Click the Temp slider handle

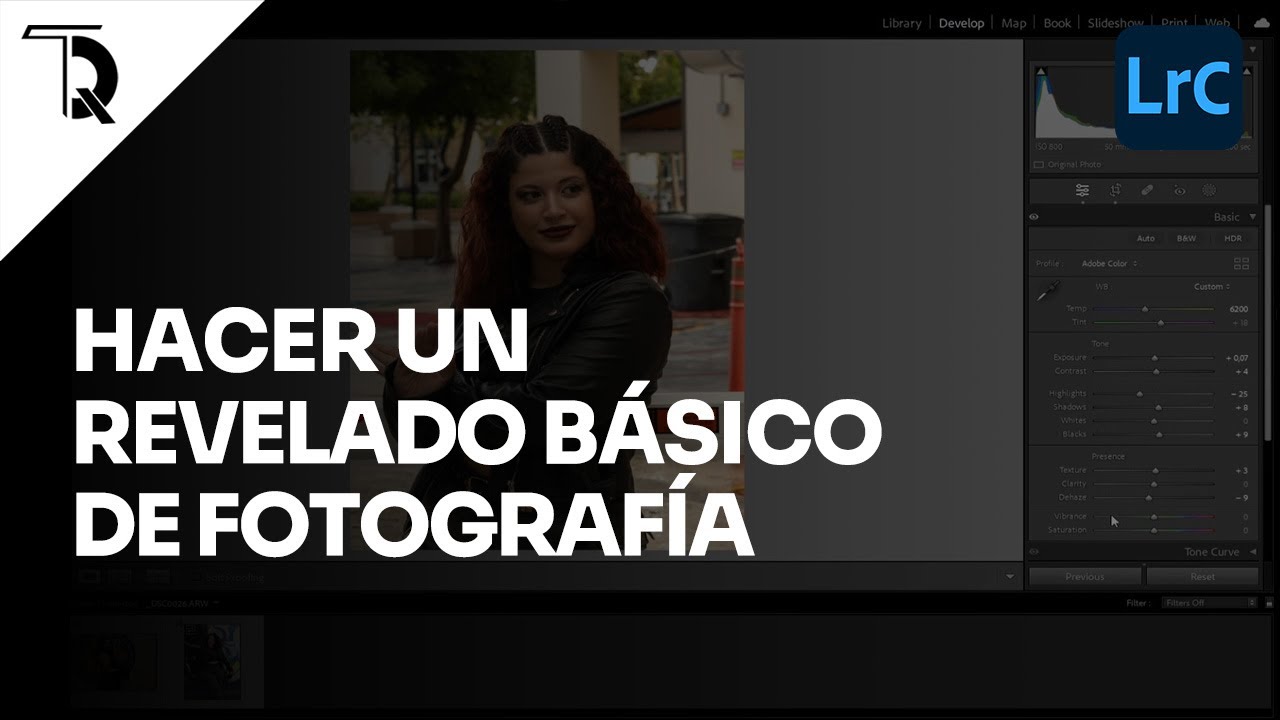click(x=1145, y=310)
